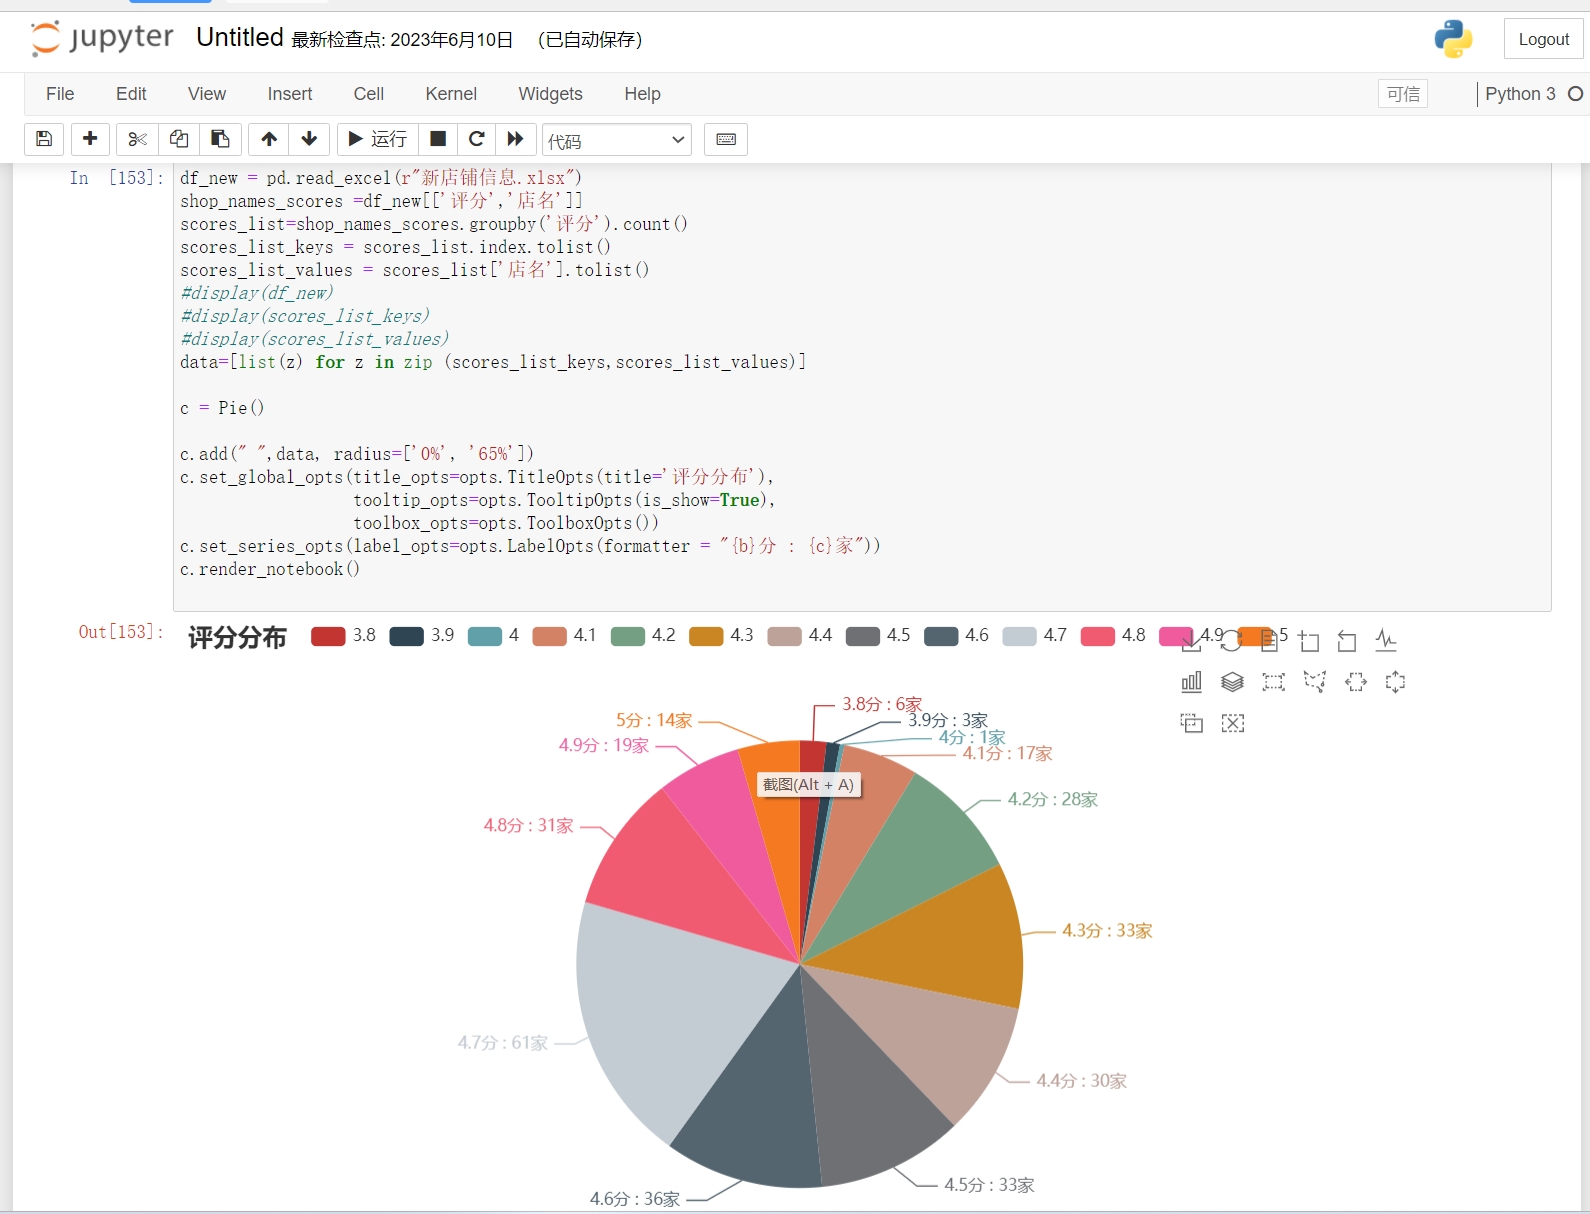The image size is (1590, 1214).
Task: Click the '4.2分 : 28家' pie label
Action: tap(1053, 800)
